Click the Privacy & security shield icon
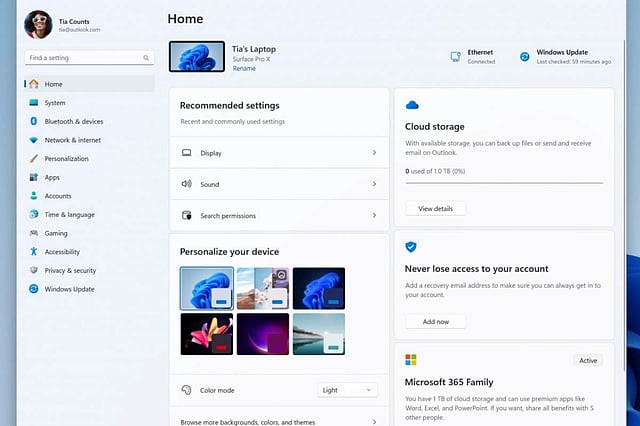640x426 pixels. coord(34,270)
